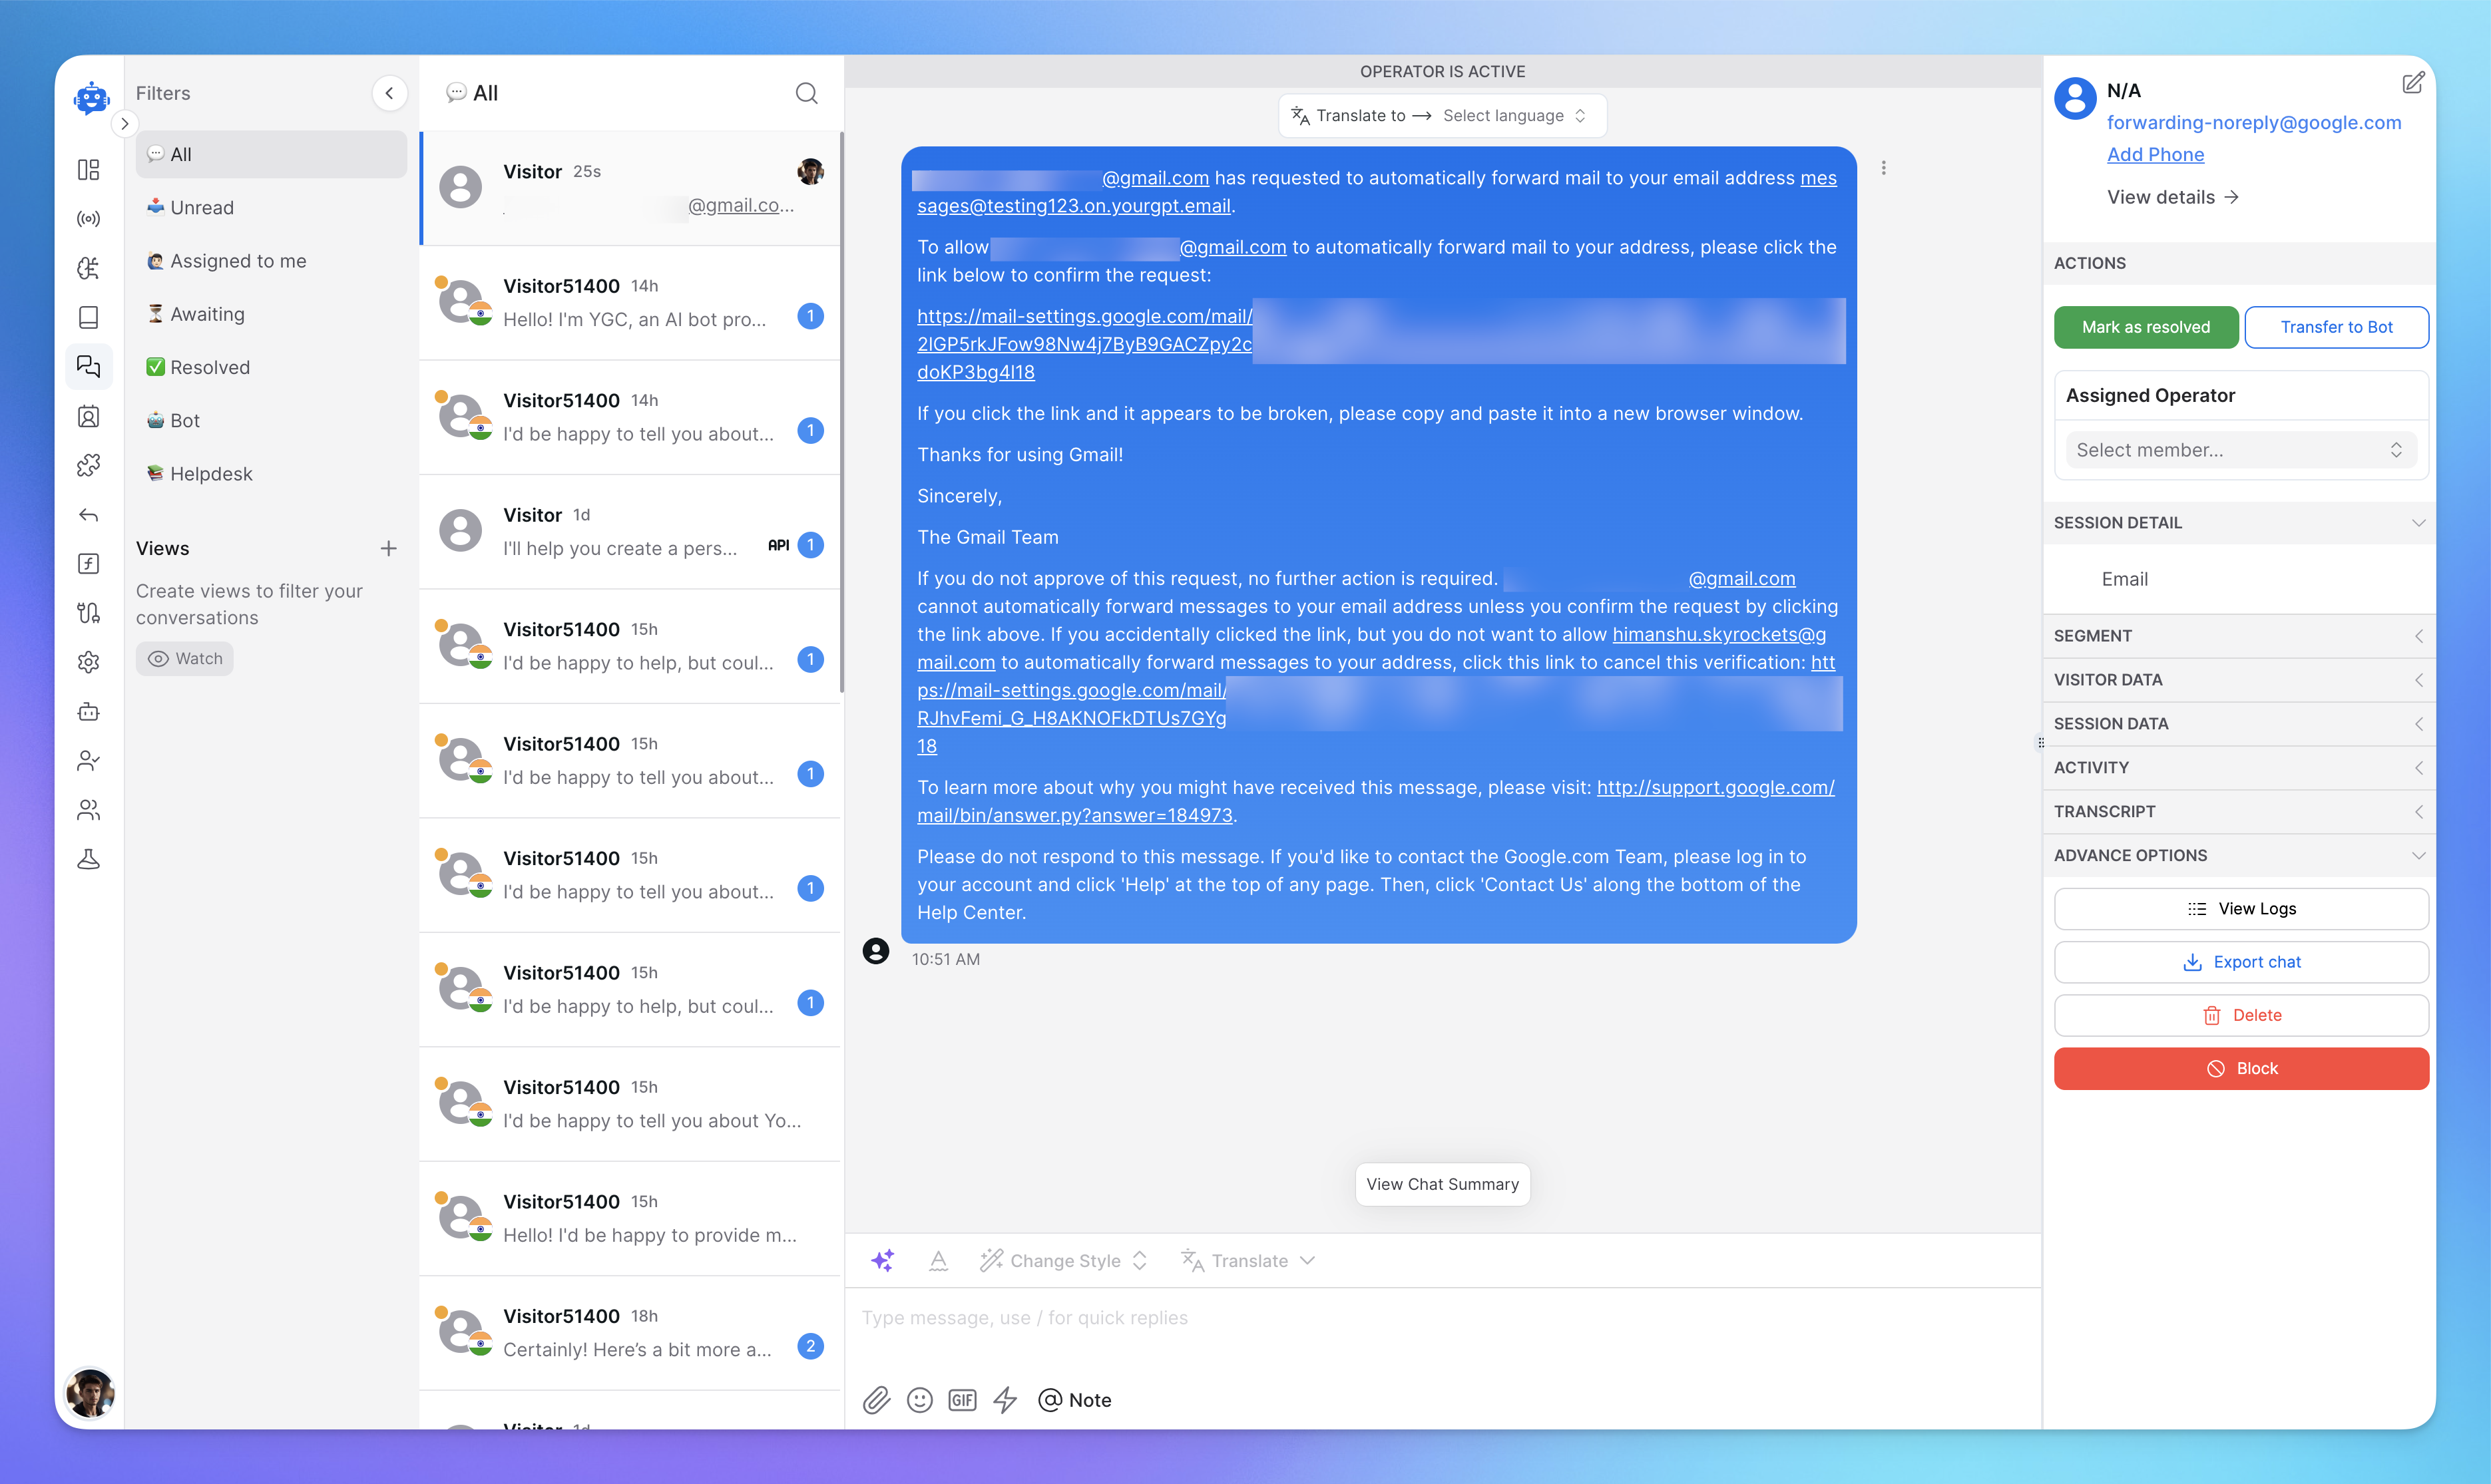
Task: Click the reply arrow icon in sidebar
Action: click(x=89, y=515)
